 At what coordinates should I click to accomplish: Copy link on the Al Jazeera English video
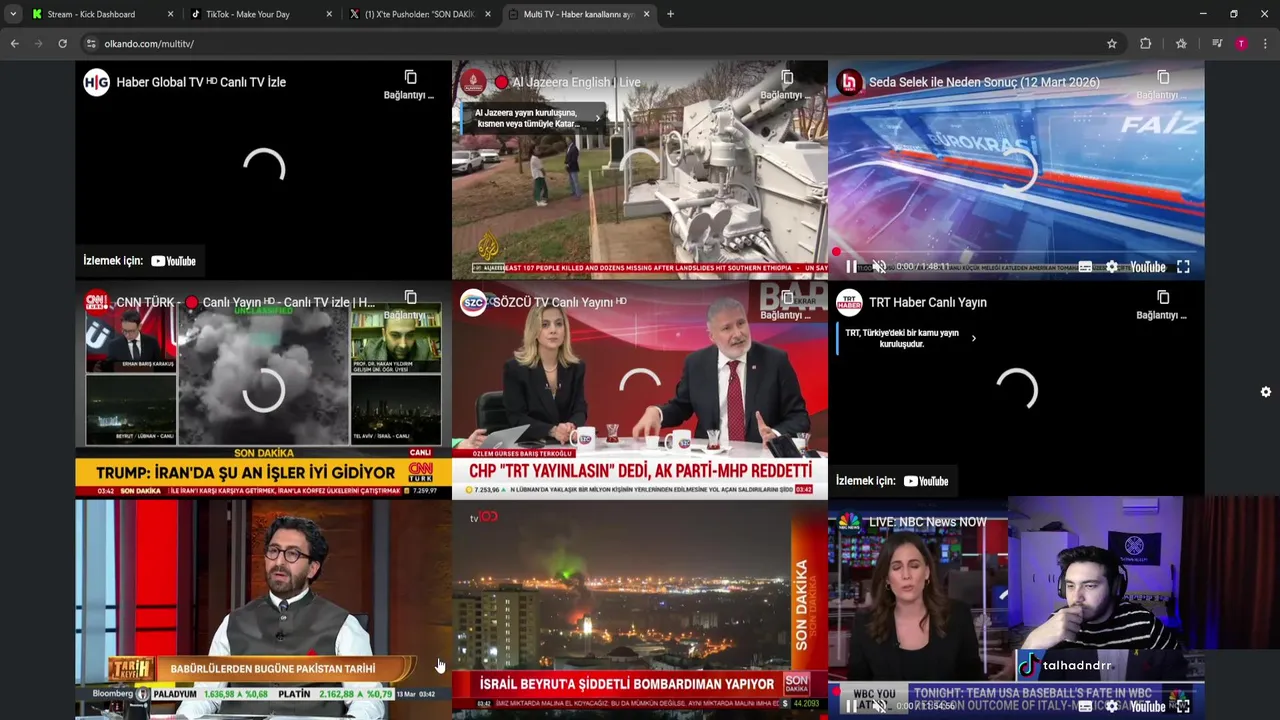coord(786,84)
